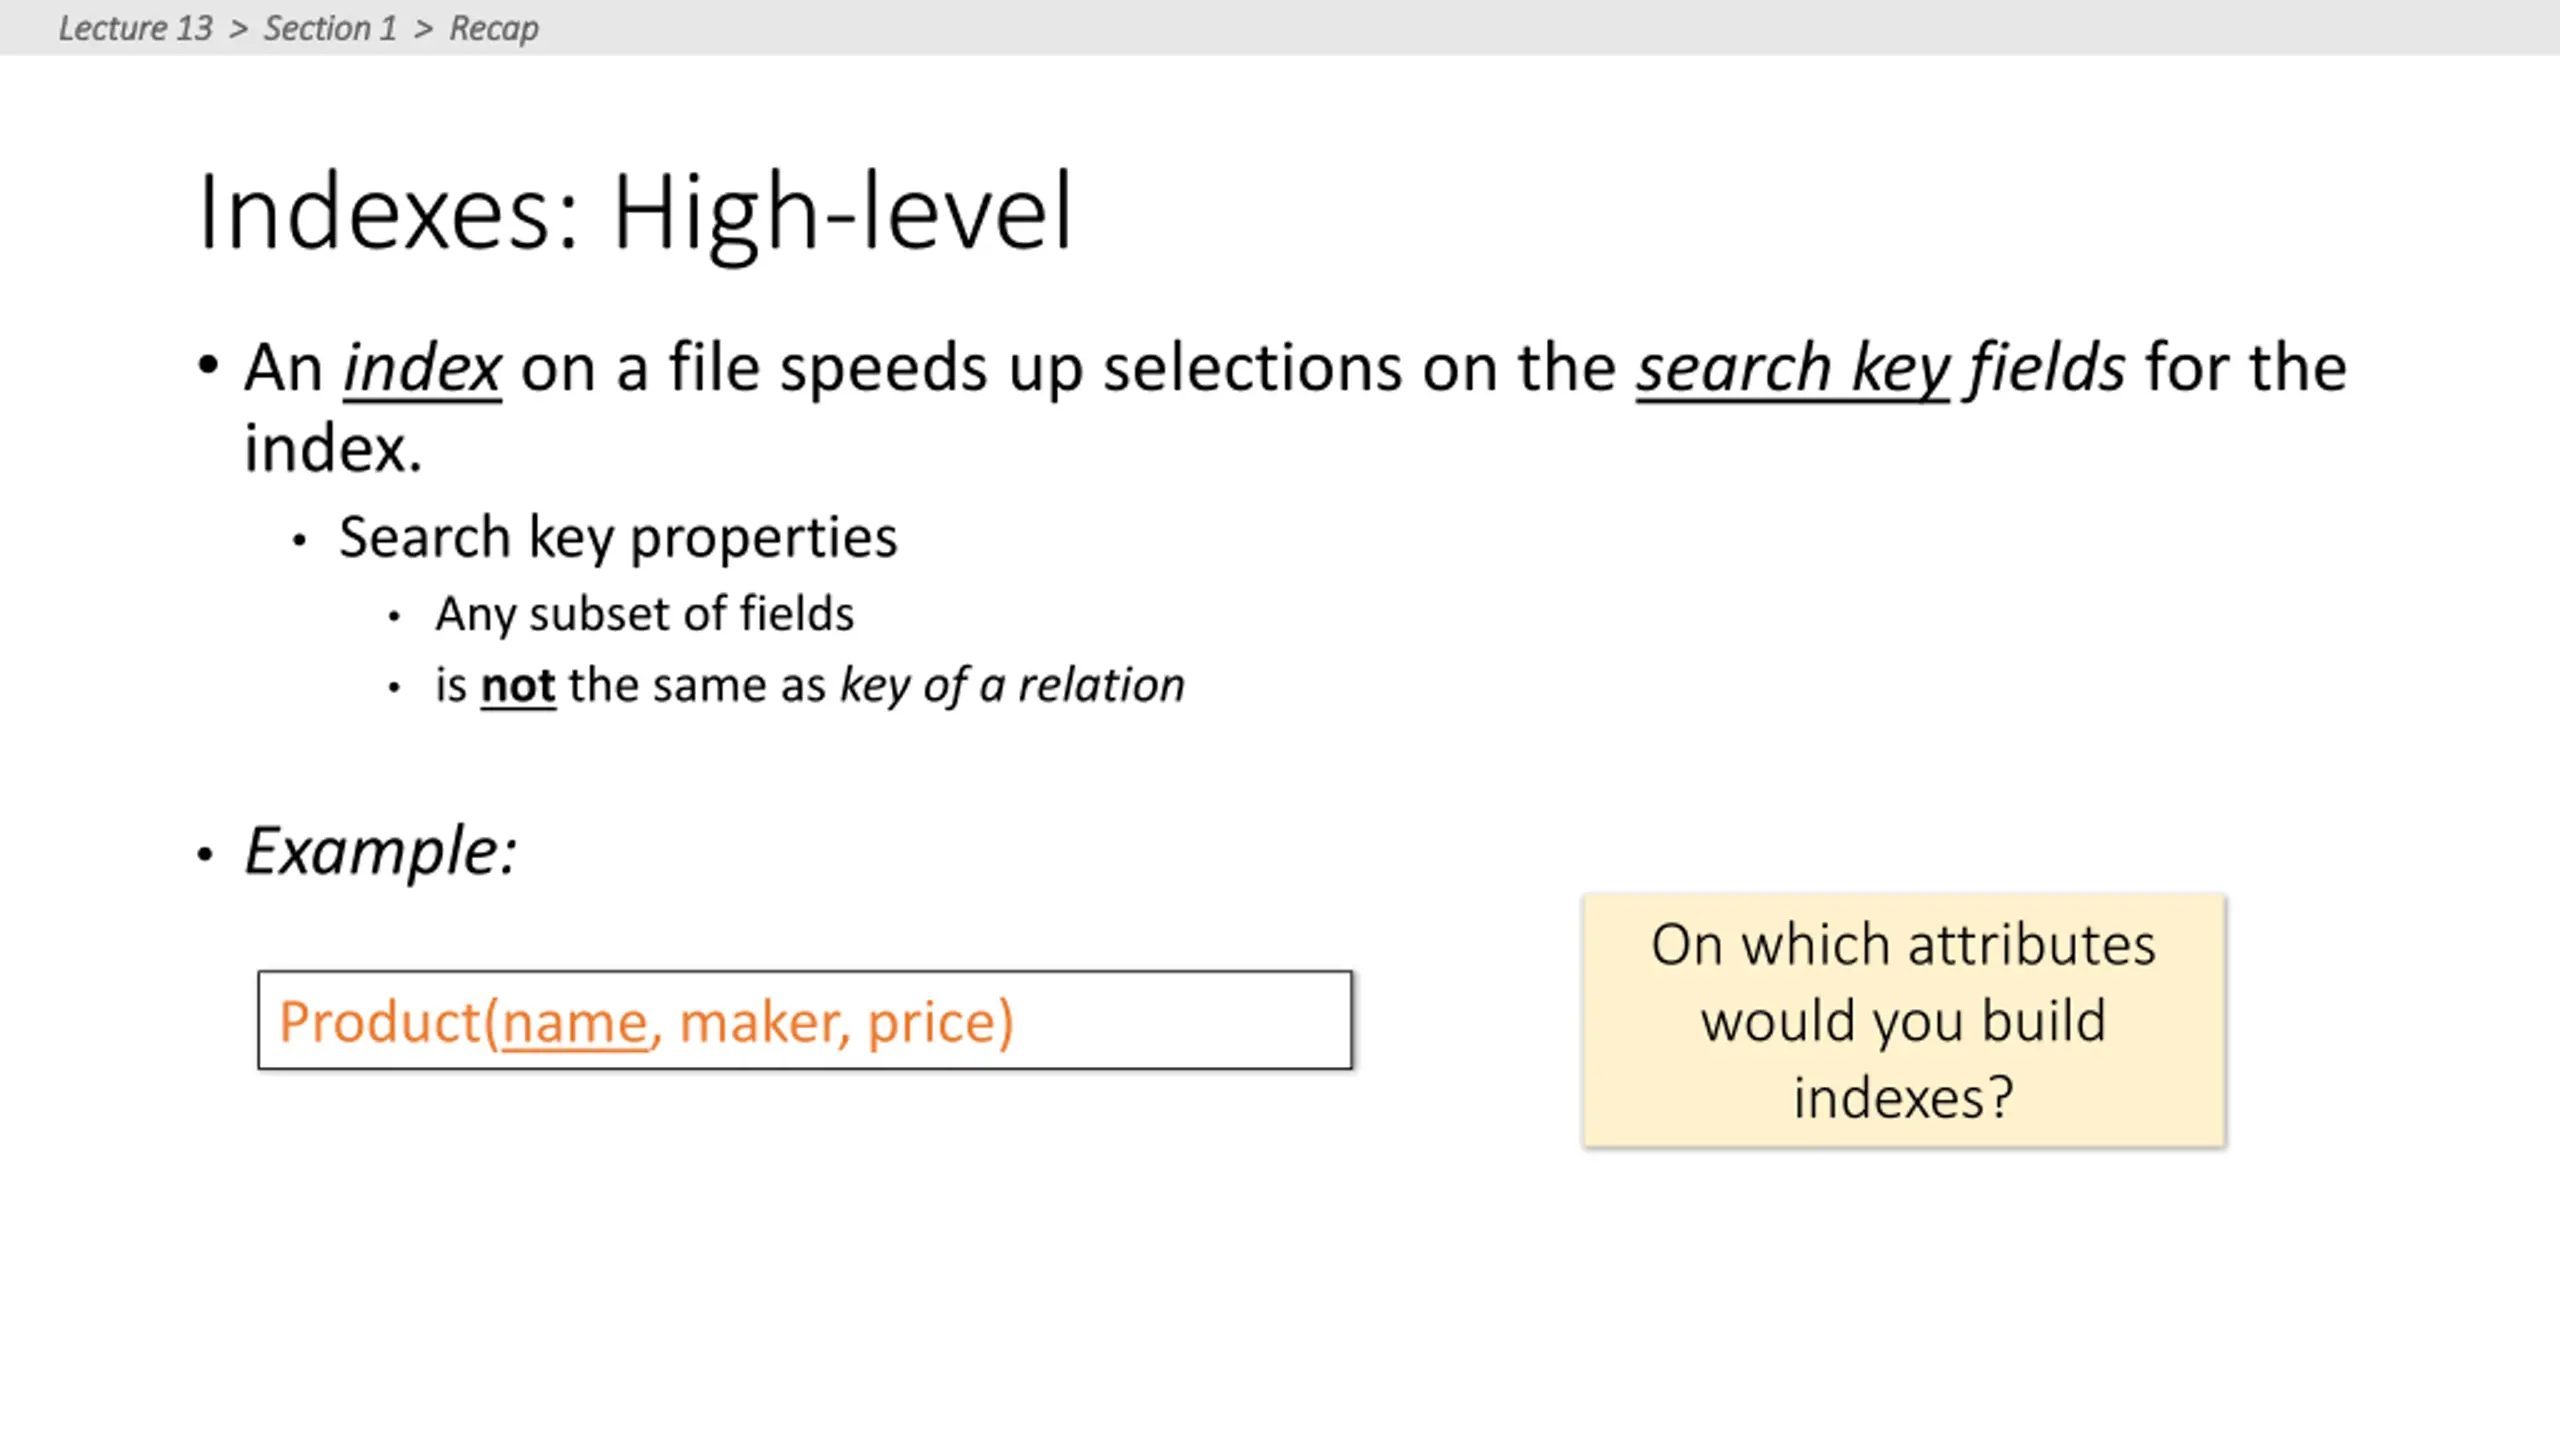The image size is (2560, 1440).
Task: Click the title Indexes: High-level
Action: coord(636,212)
